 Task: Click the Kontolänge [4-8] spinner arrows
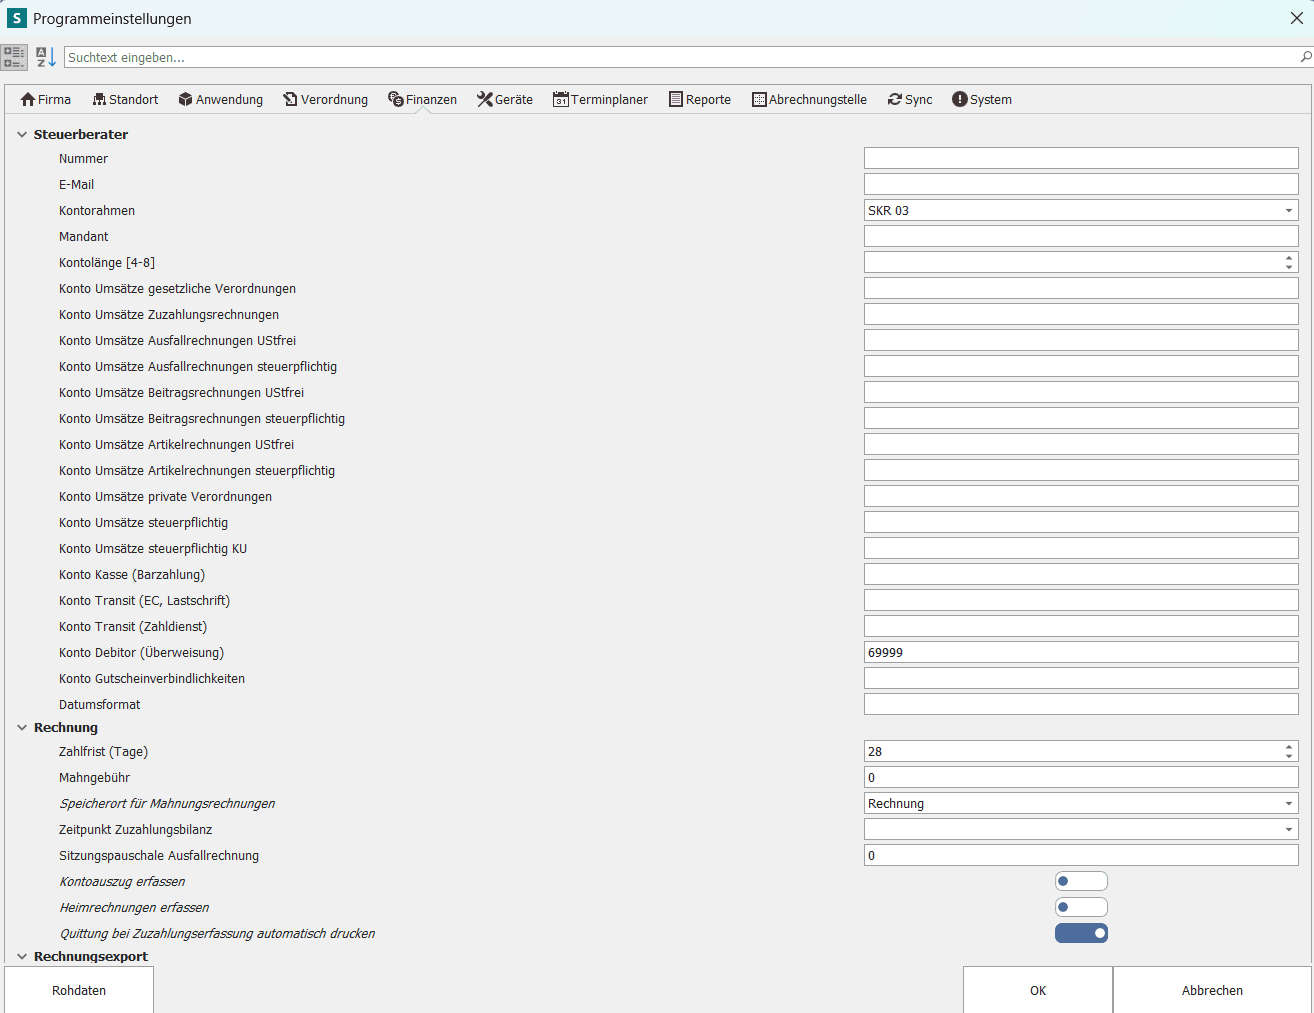click(1289, 262)
